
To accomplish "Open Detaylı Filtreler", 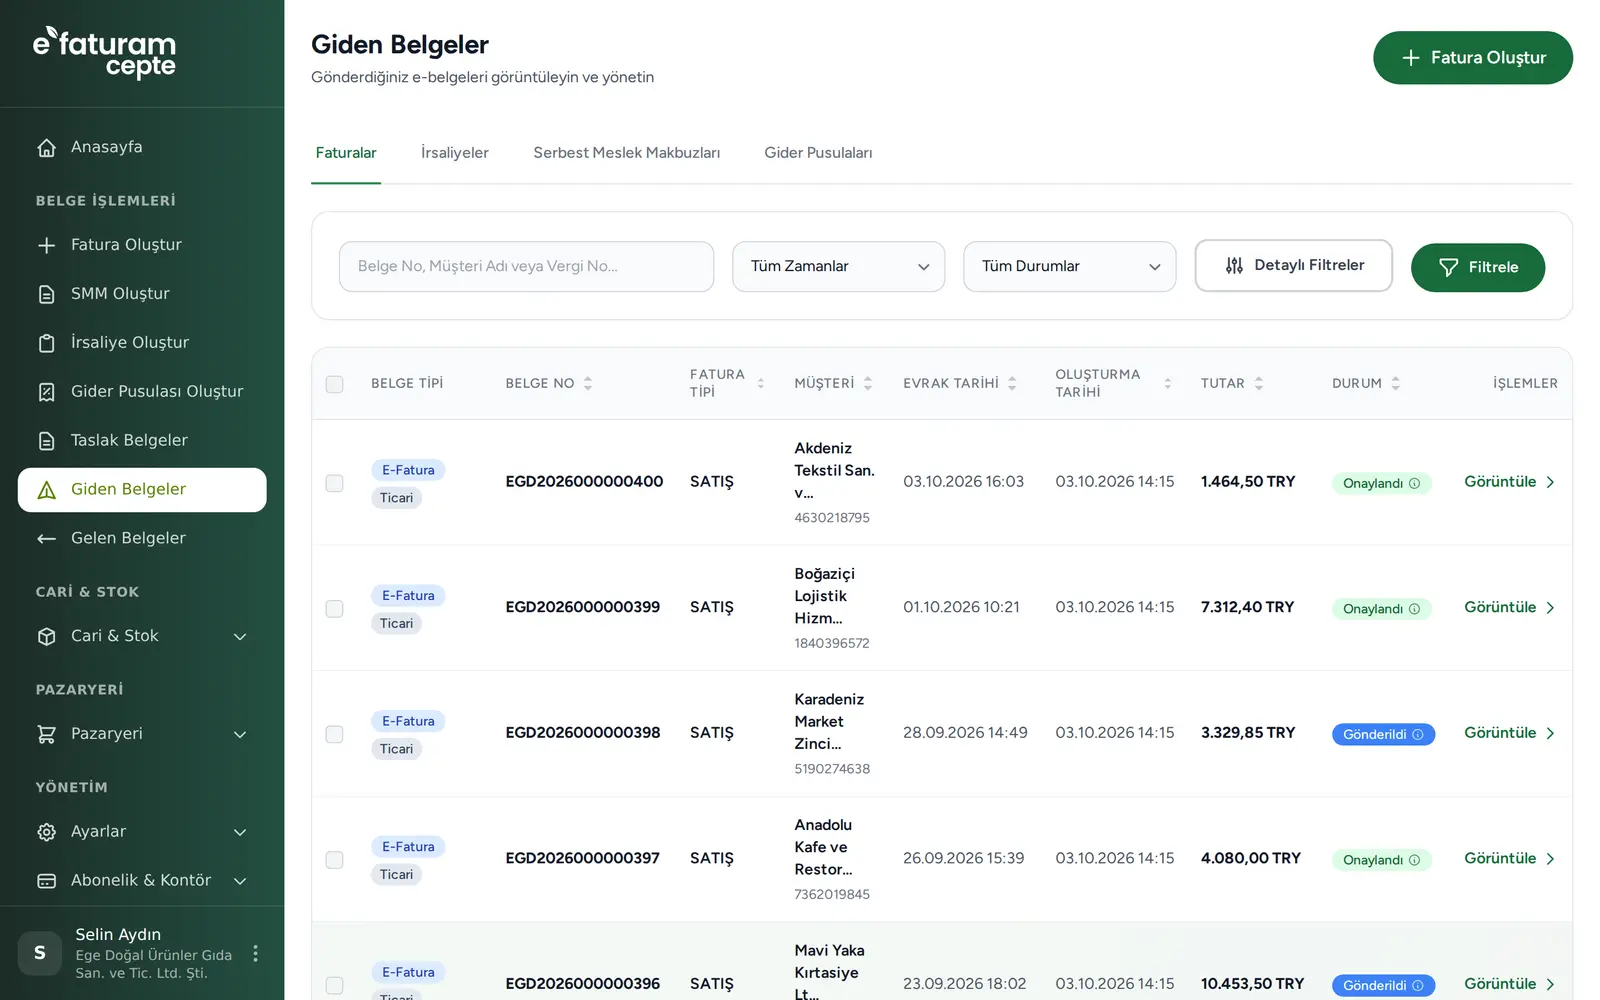I will pos(1293,266).
